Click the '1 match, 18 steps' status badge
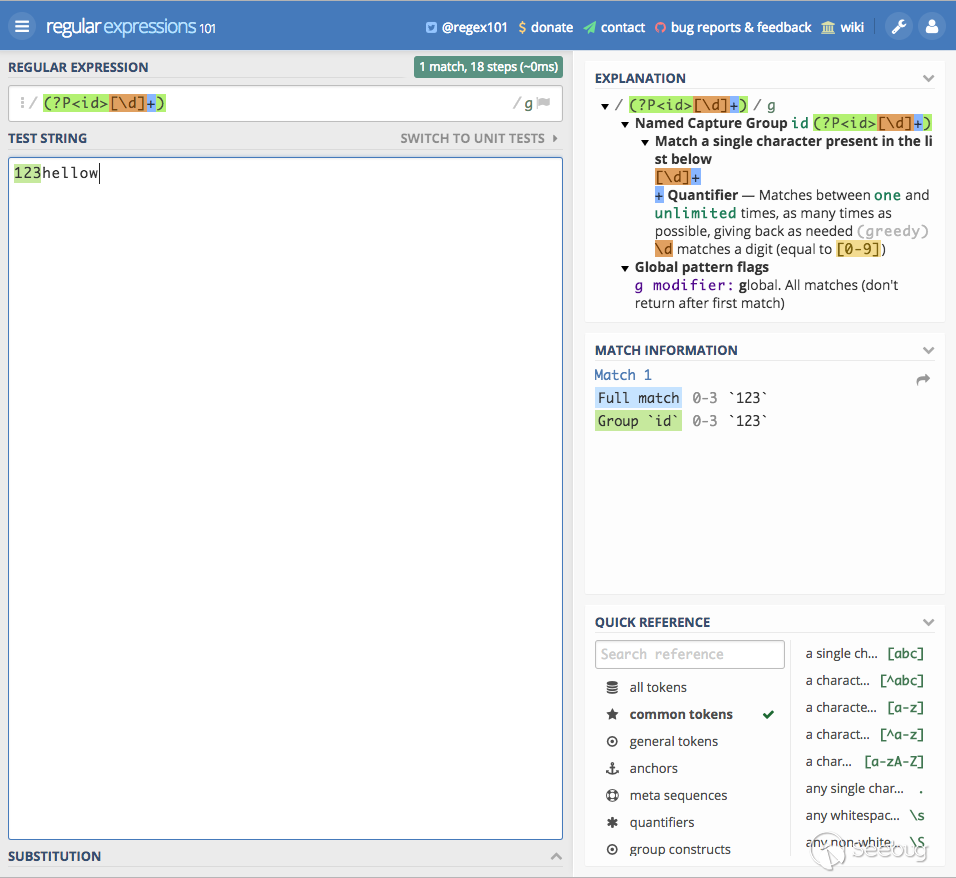 [488, 67]
